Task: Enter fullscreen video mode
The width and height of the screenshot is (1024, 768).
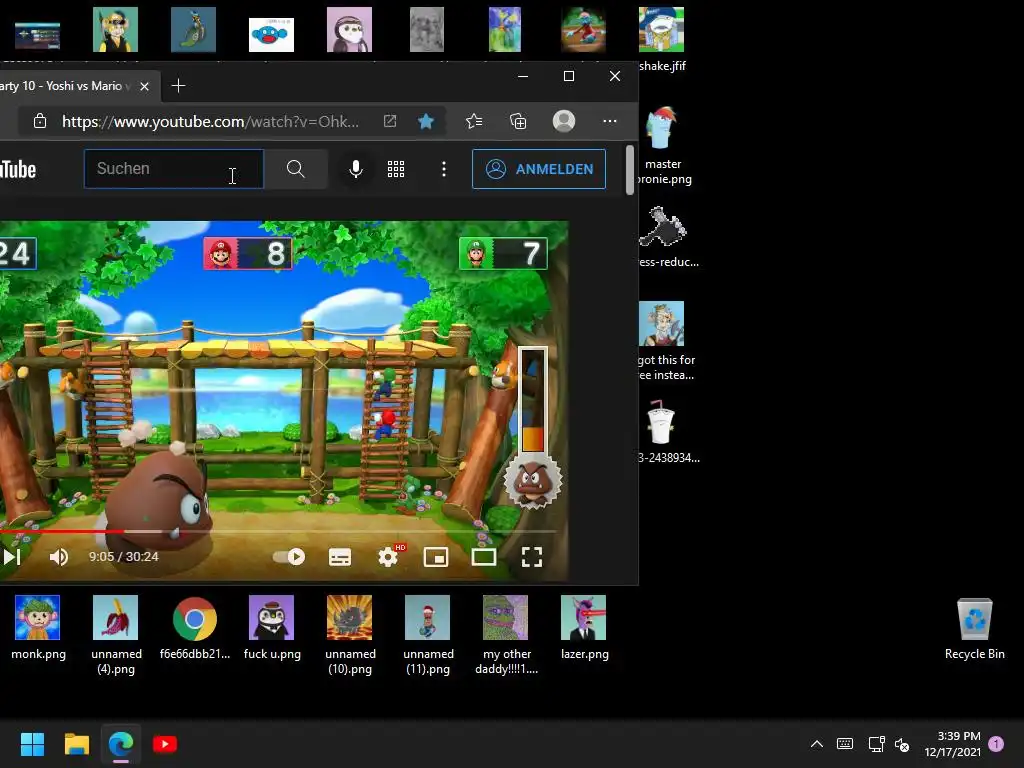Action: click(x=532, y=556)
